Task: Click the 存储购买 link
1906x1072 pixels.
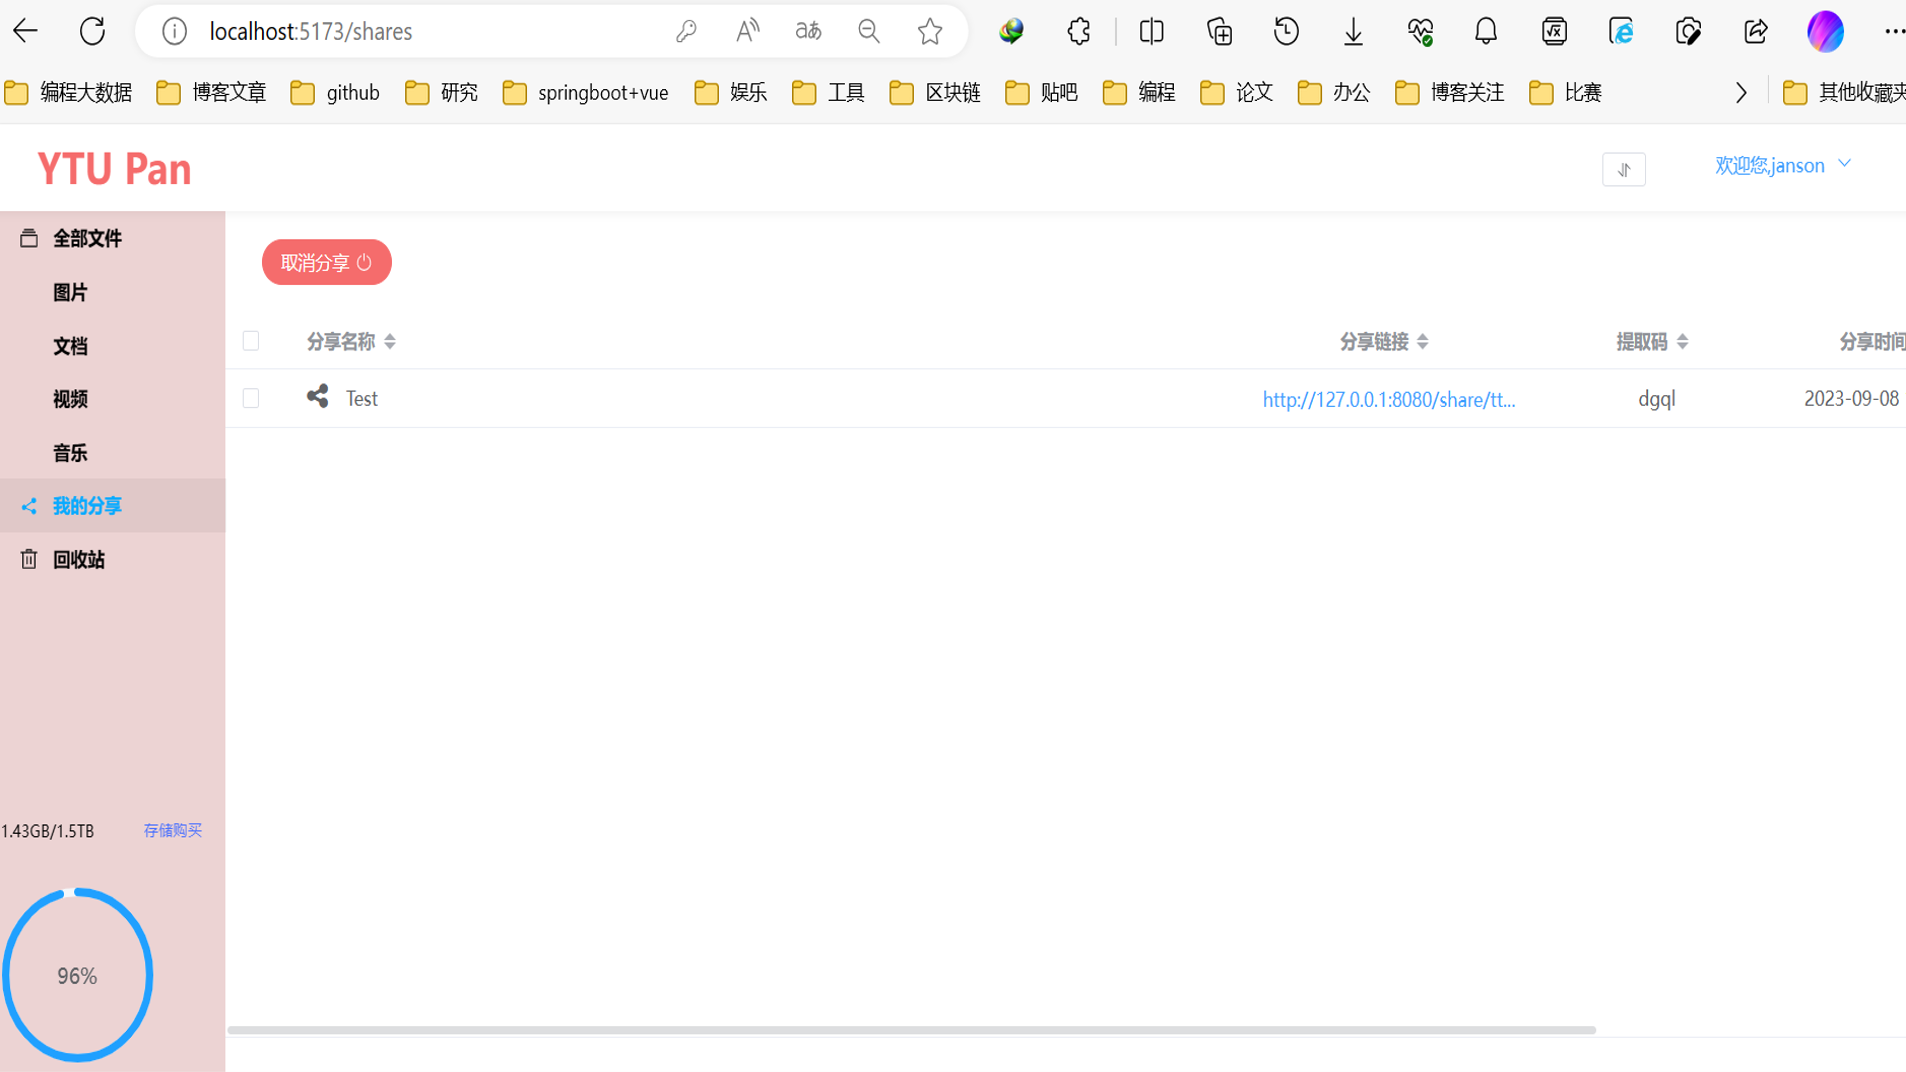Action: [172, 830]
